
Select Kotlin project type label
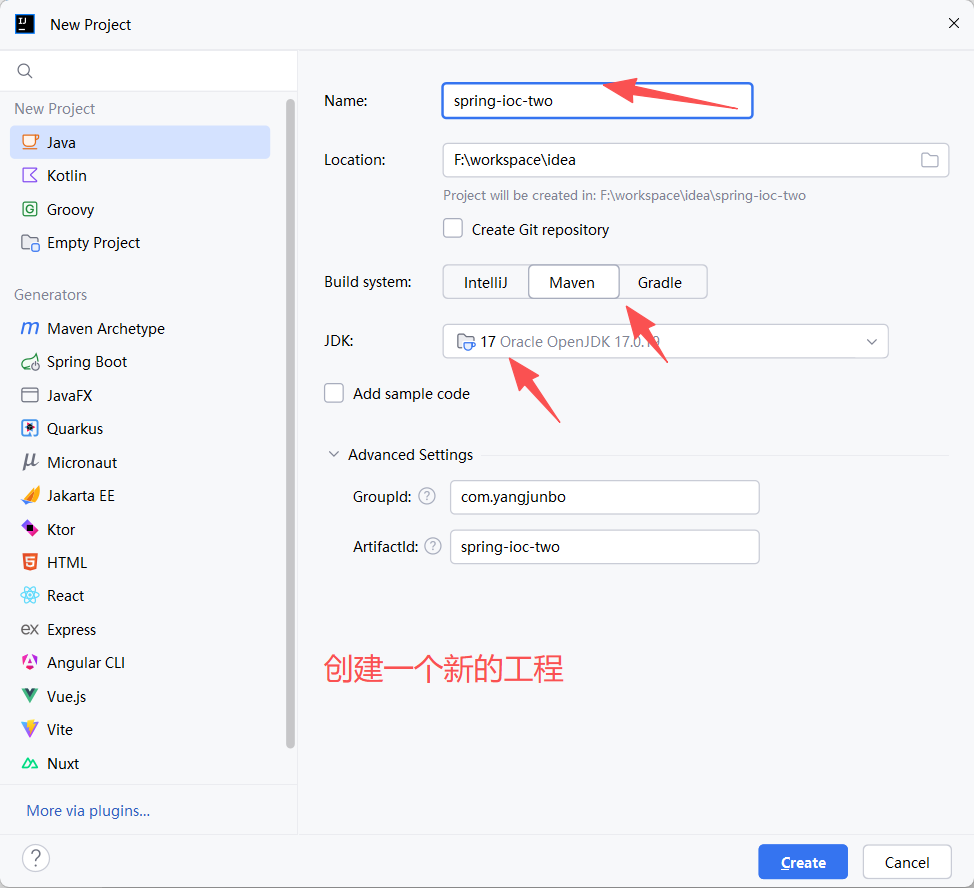click(67, 176)
